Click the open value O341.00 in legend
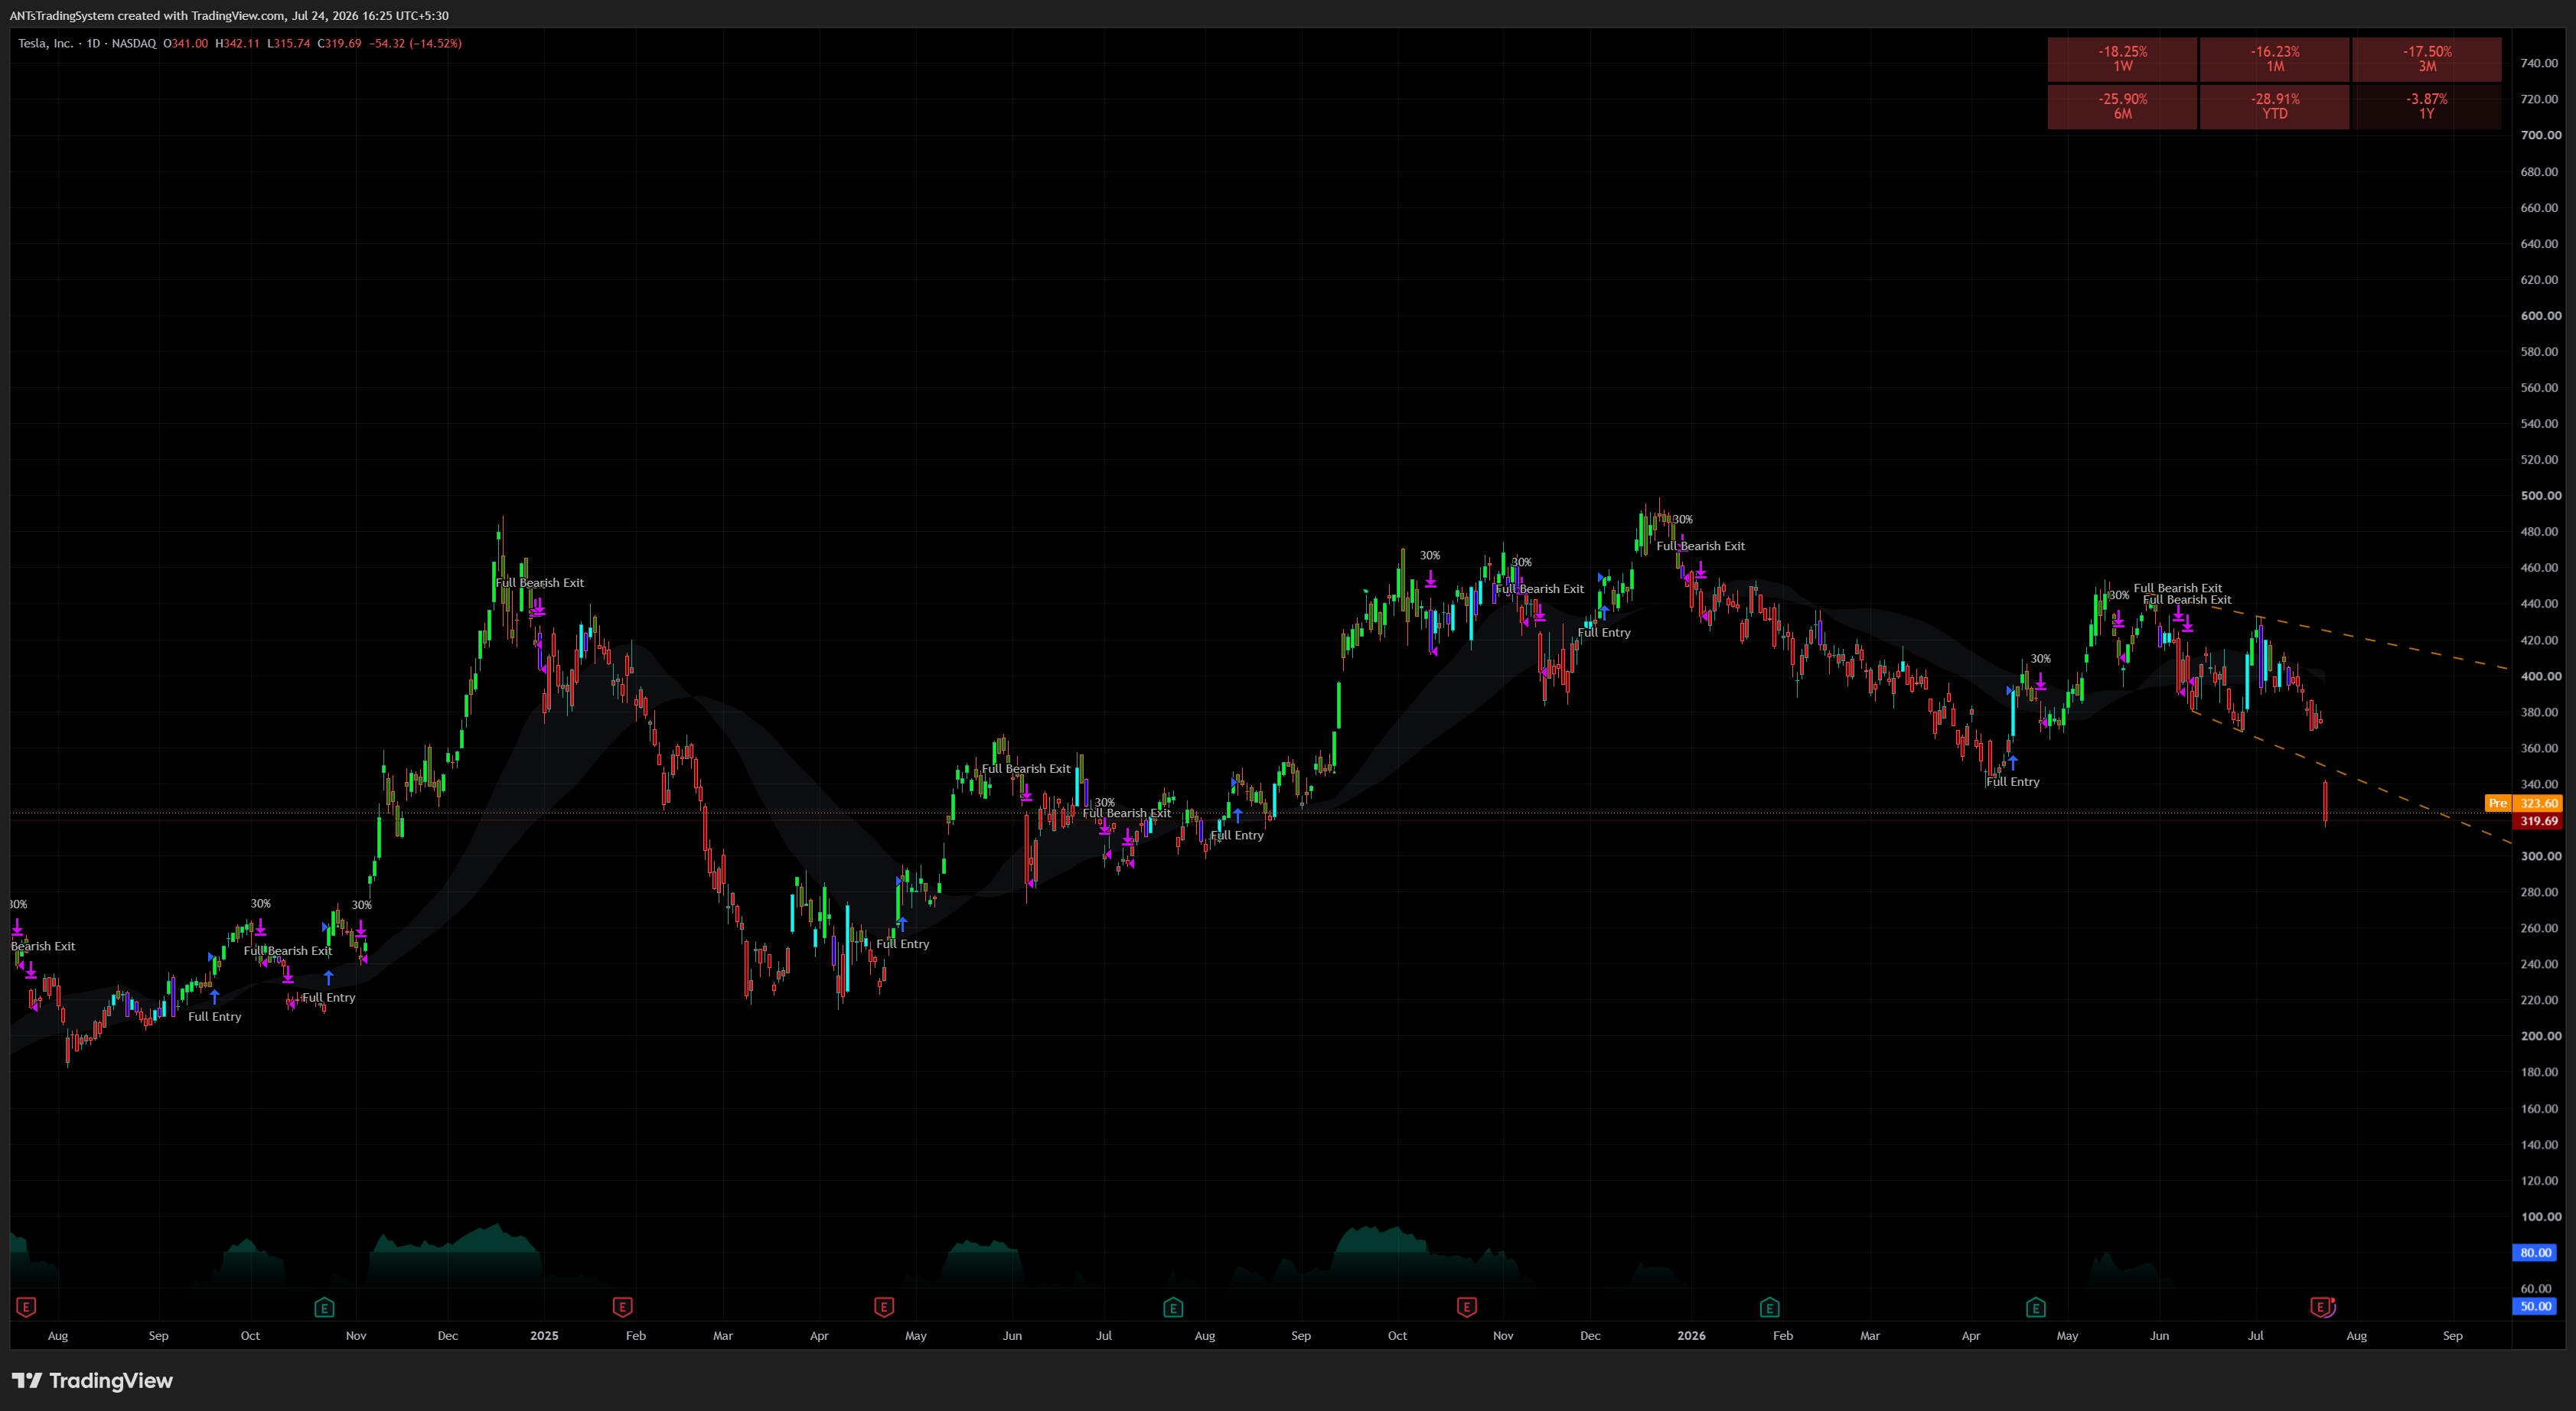The width and height of the screenshot is (2576, 1411). click(x=185, y=43)
